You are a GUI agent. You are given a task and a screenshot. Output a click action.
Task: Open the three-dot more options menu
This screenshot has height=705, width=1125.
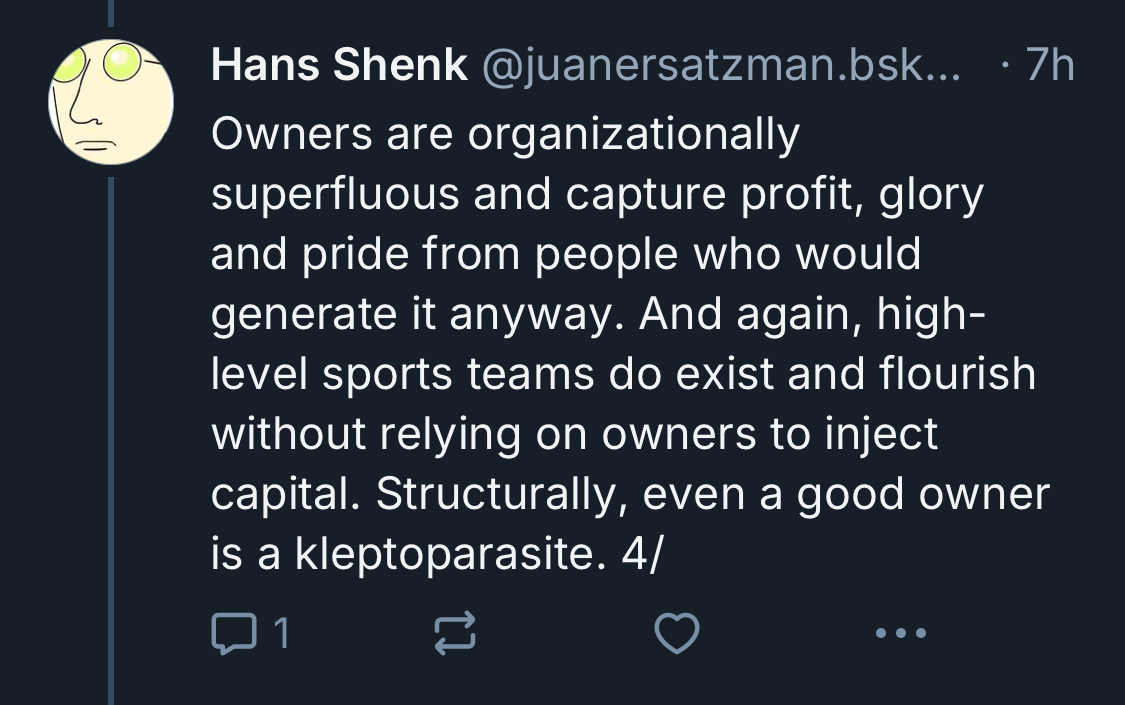(900, 632)
